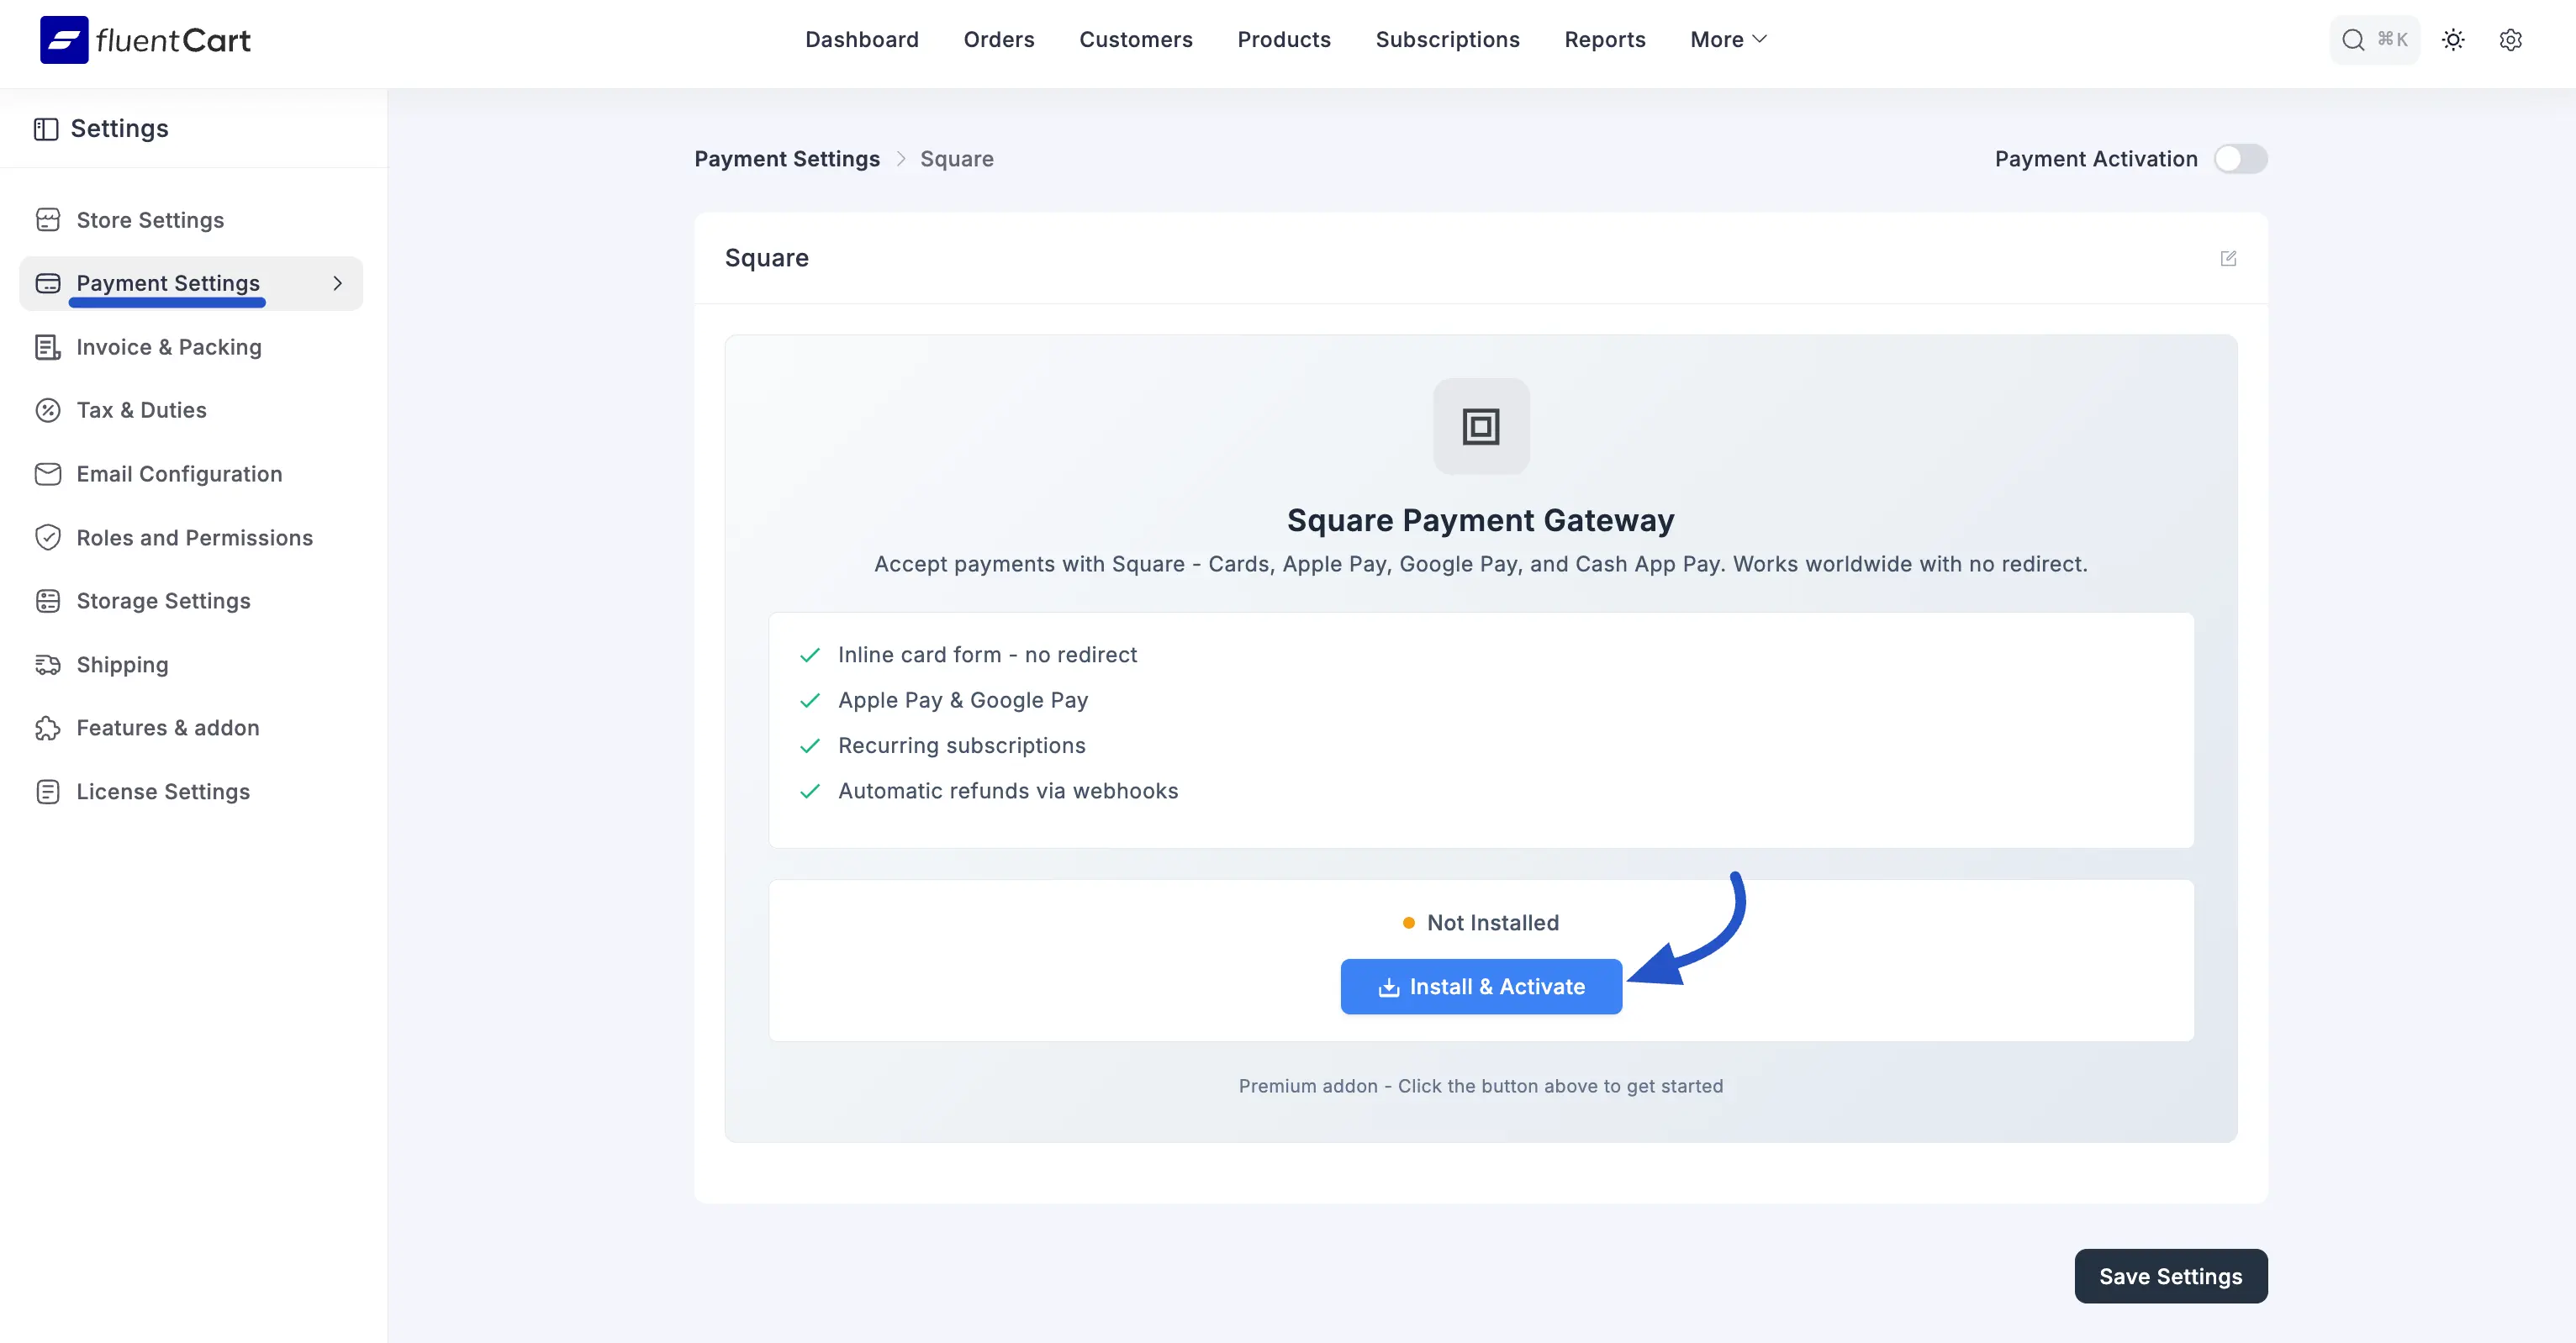Image resolution: width=2576 pixels, height=1343 pixels.
Task: Click the Settings sidebar heading
Action: [x=119, y=129]
